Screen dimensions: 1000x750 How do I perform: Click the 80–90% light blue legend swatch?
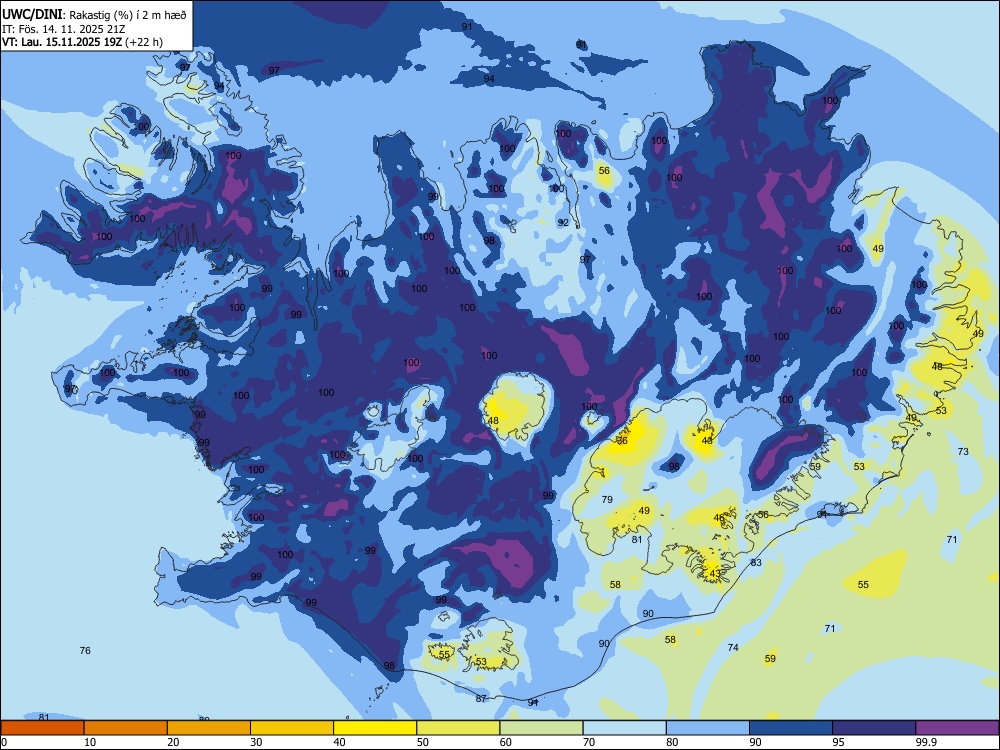(x=707, y=728)
